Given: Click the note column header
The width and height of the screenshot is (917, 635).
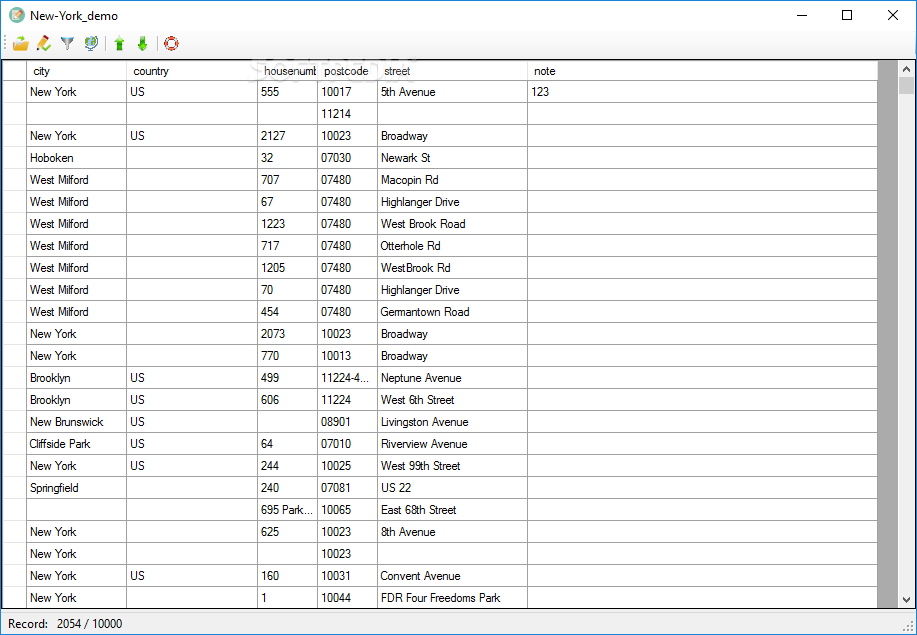Looking at the screenshot, I should pyautogui.click(x=702, y=71).
